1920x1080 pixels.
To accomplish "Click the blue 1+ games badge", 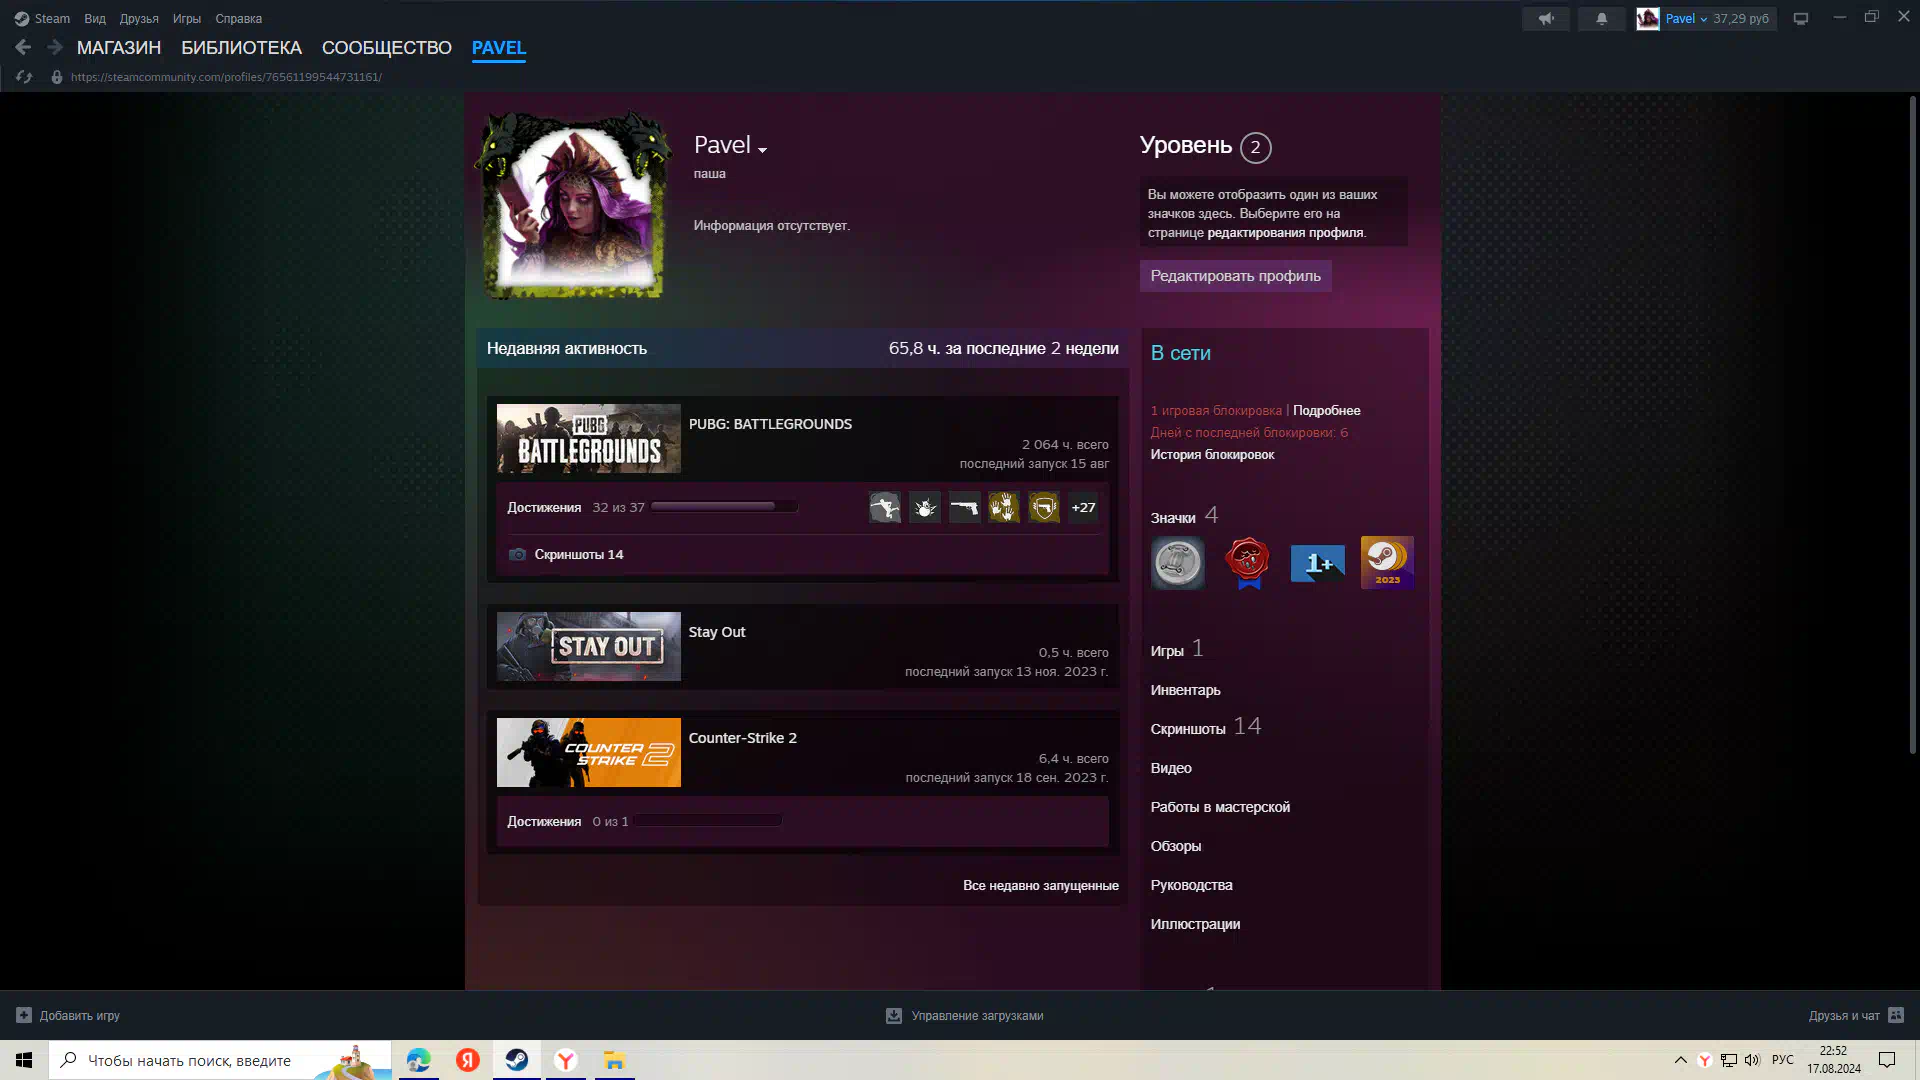I will pos(1318,562).
